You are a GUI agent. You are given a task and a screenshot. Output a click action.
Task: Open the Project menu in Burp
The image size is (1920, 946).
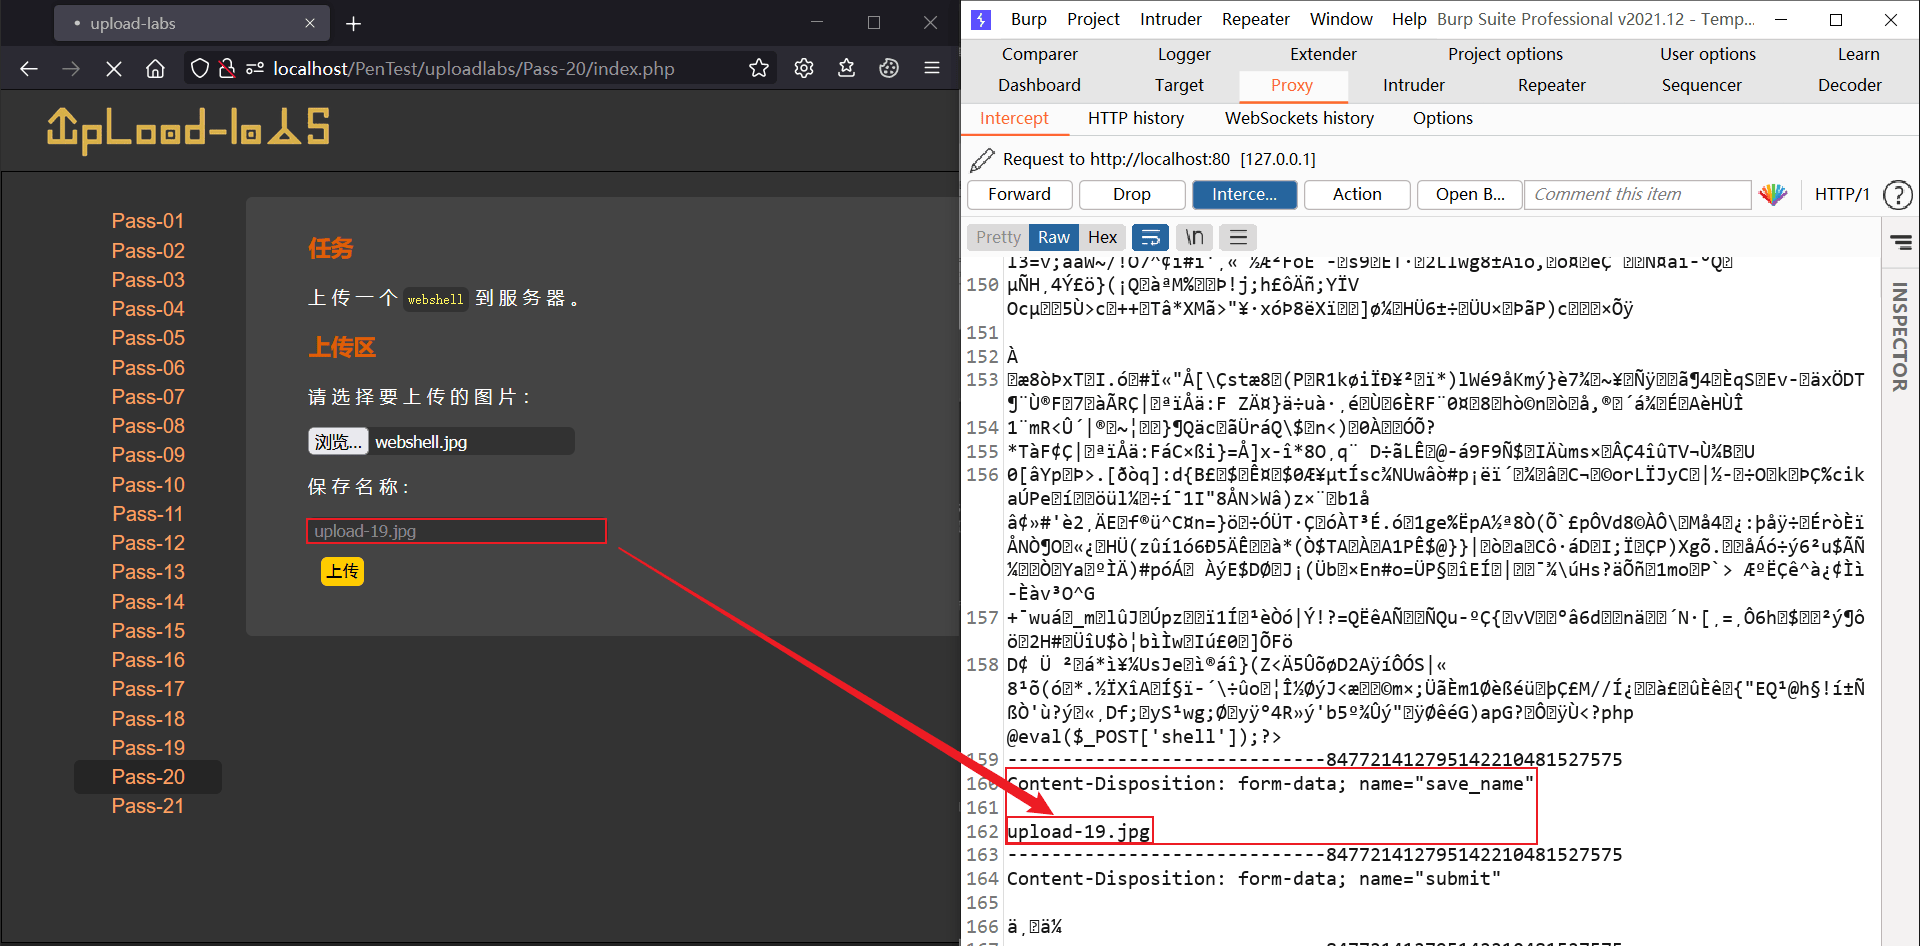coord(1093,19)
